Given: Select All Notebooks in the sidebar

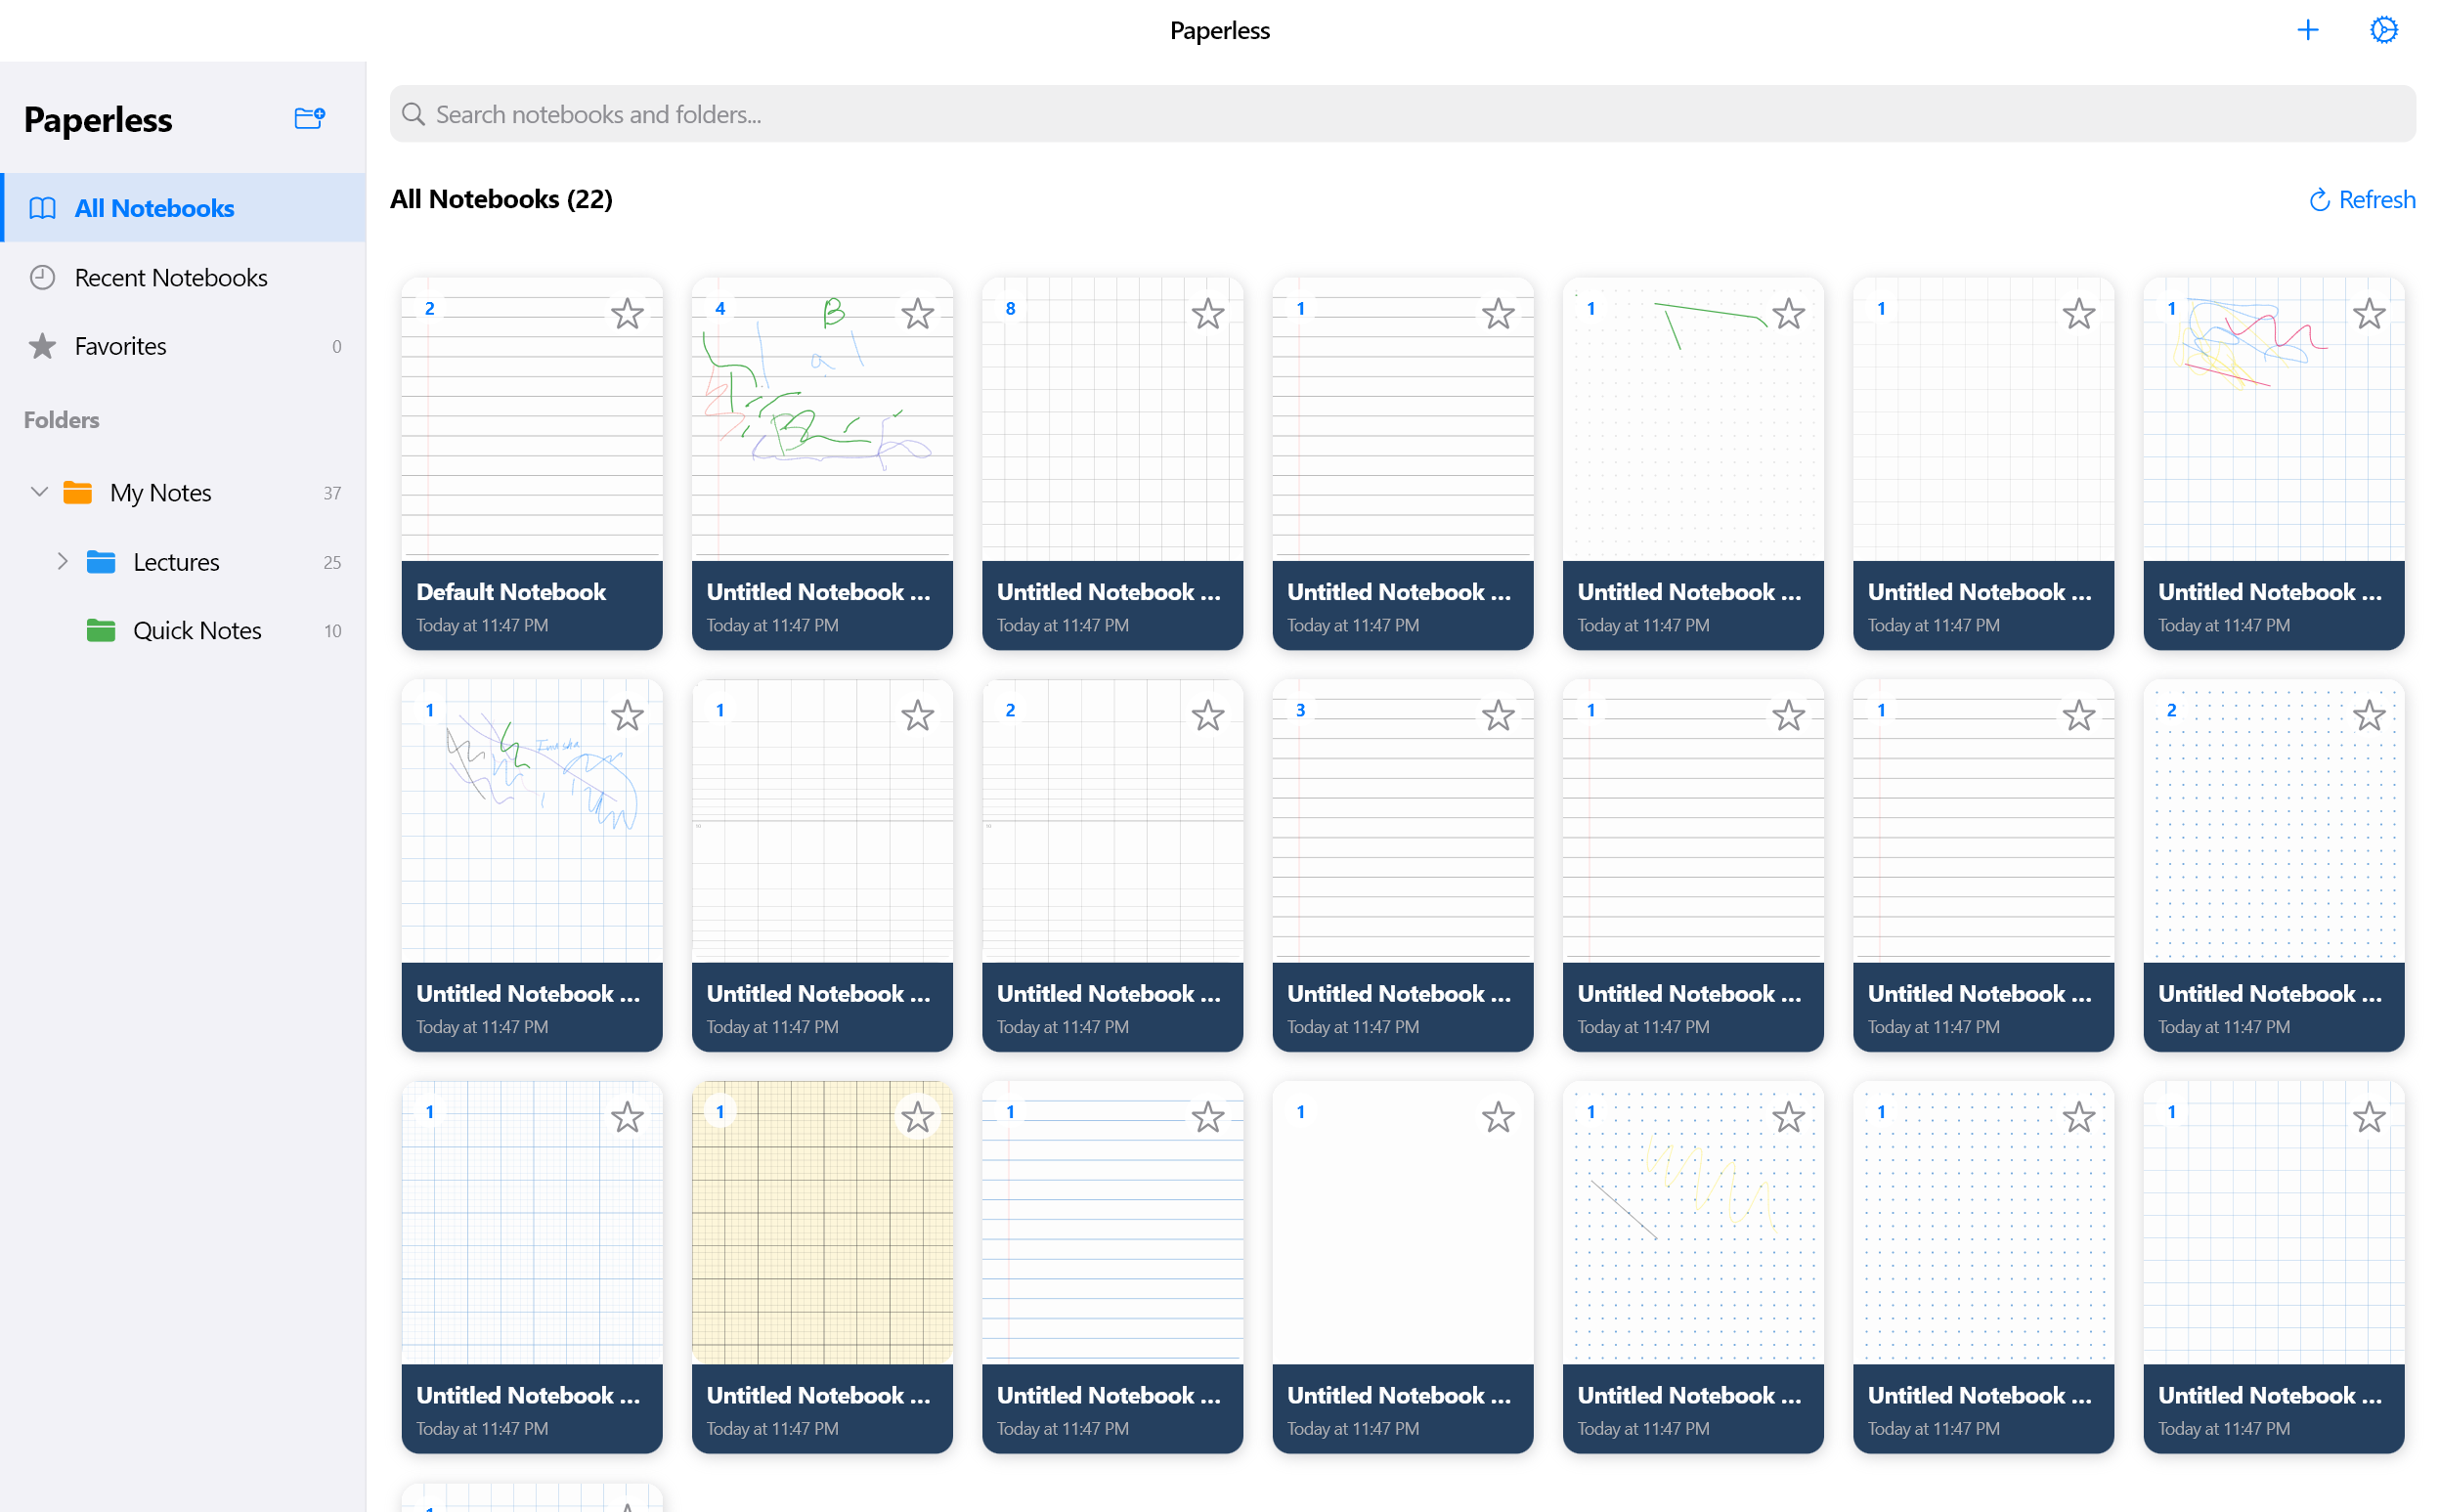Looking at the screenshot, I should point(183,208).
